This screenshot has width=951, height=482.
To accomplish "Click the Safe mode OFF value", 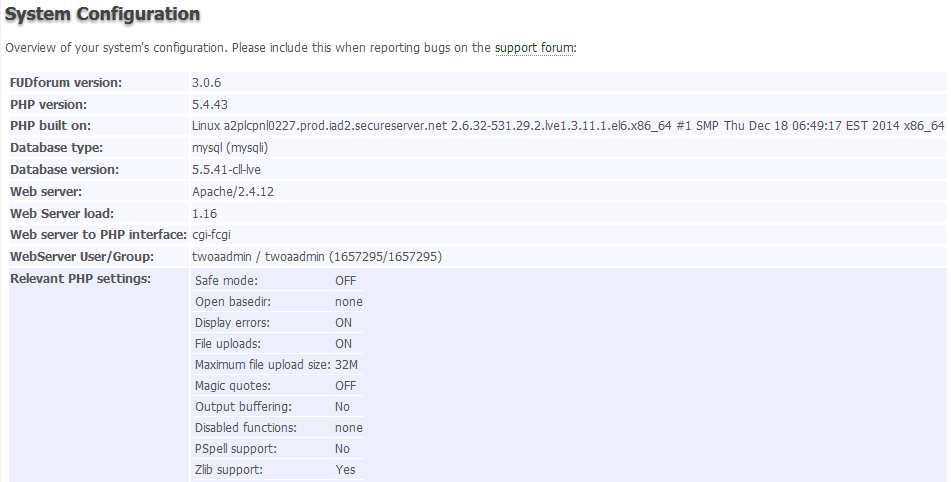I will pyautogui.click(x=346, y=281).
